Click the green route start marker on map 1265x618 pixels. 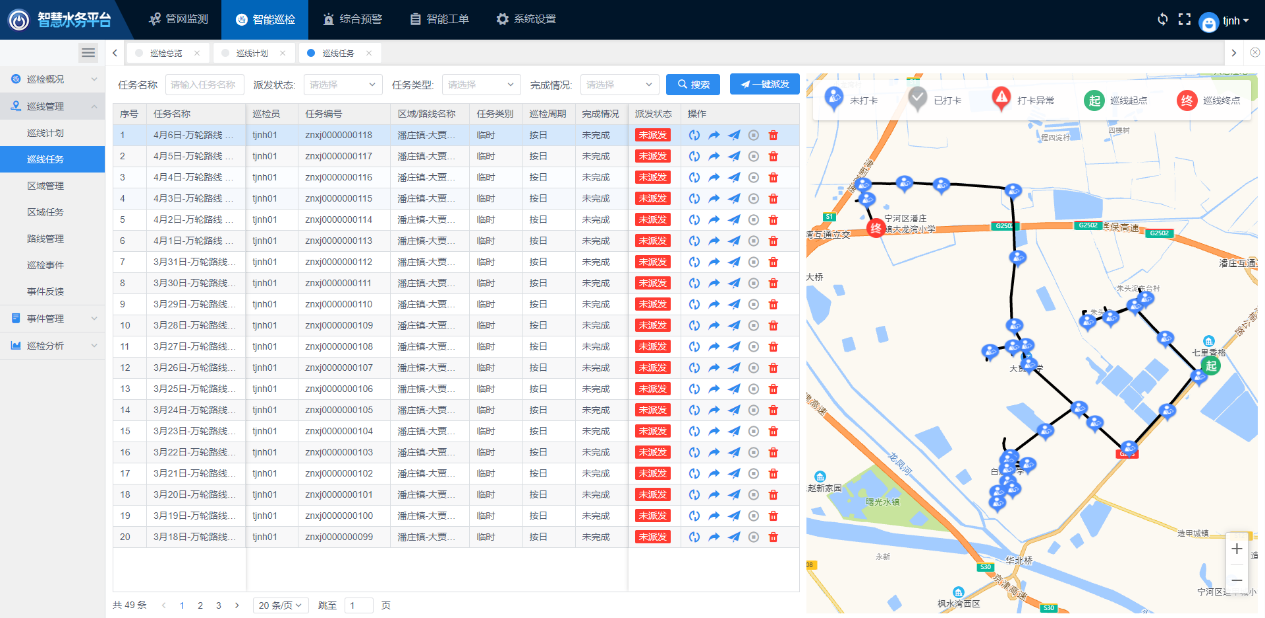(1211, 365)
